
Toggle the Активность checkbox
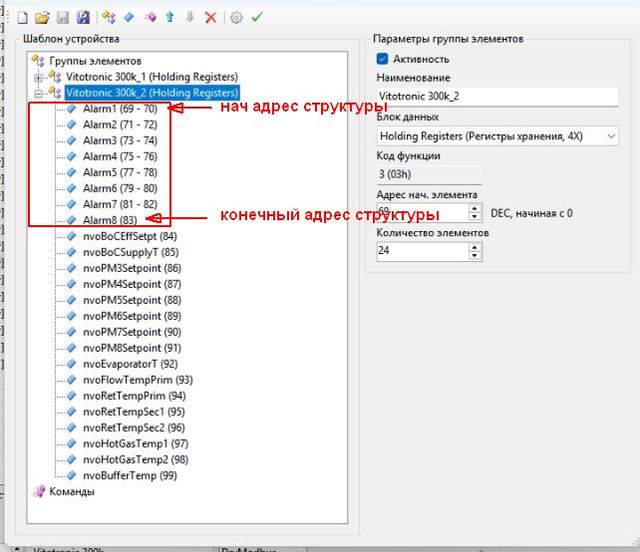[x=382, y=59]
